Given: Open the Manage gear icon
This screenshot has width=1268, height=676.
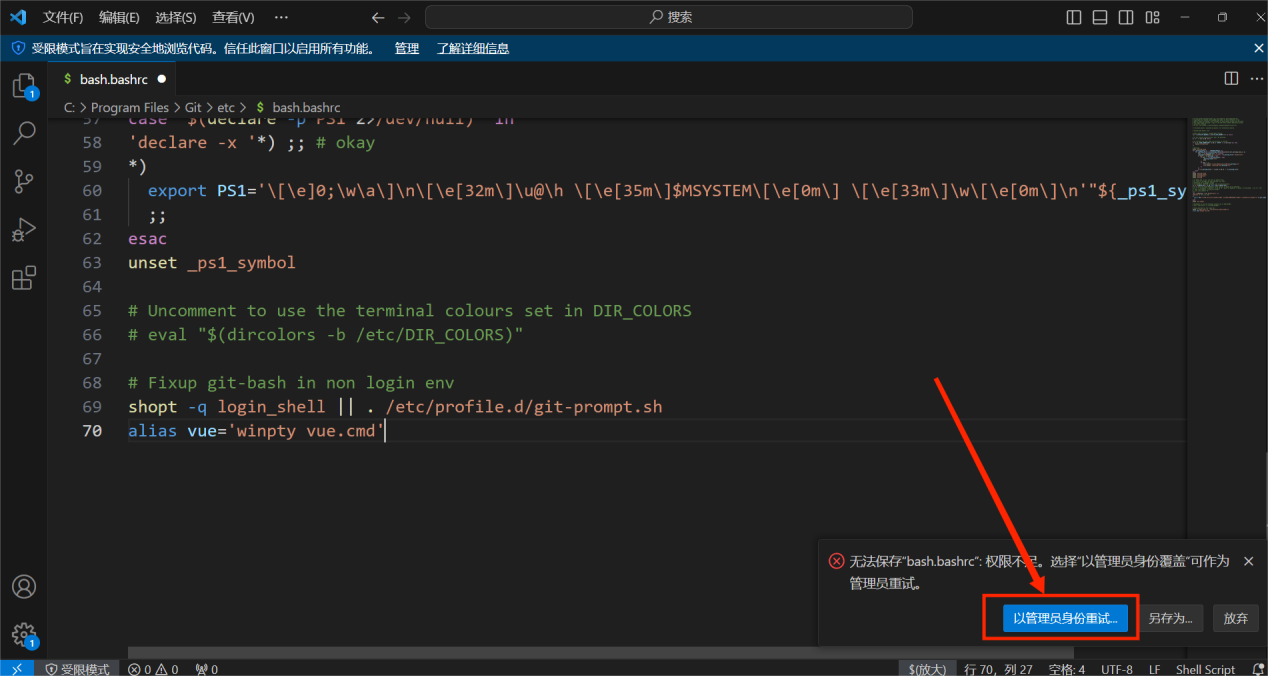Looking at the screenshot, I should [x=23, y=635].
